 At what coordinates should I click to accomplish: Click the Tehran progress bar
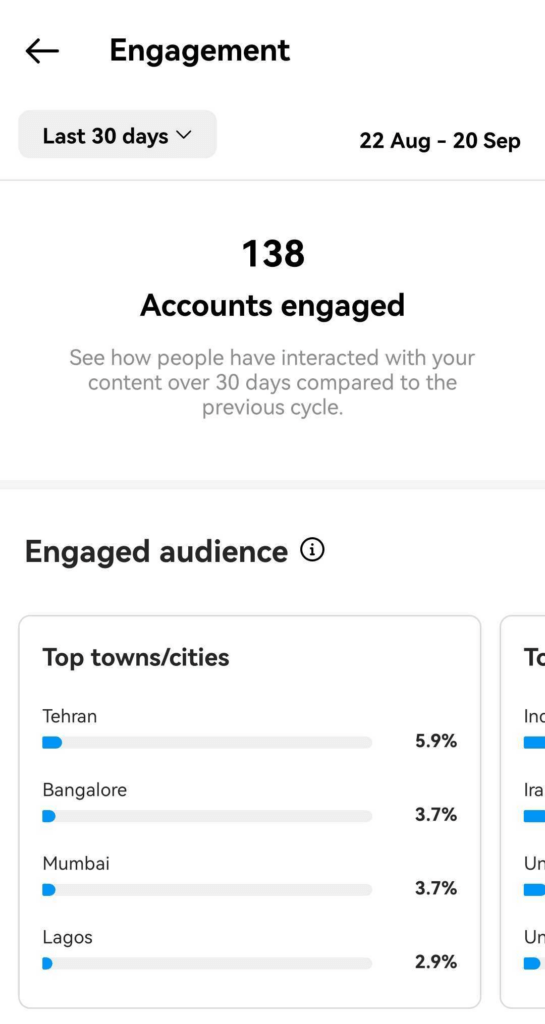(207, 743)
